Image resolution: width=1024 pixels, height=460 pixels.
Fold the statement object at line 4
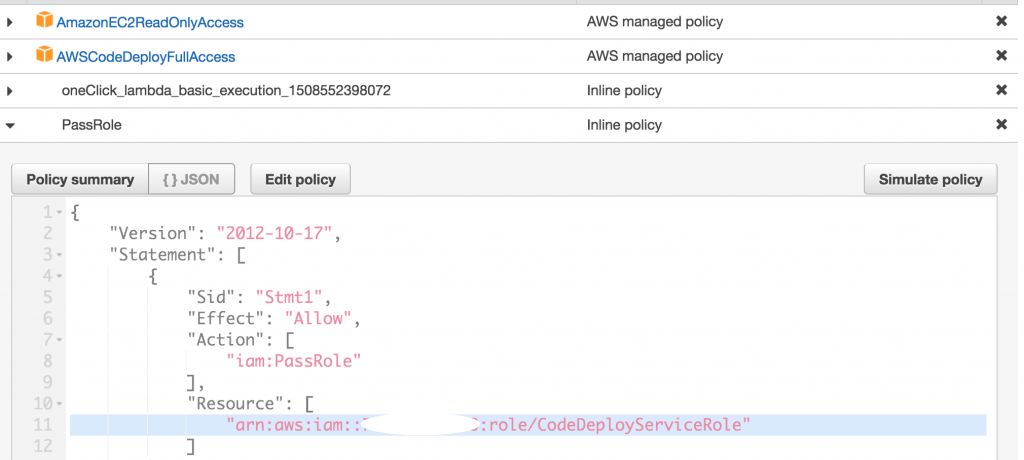(x=59, y=276)
